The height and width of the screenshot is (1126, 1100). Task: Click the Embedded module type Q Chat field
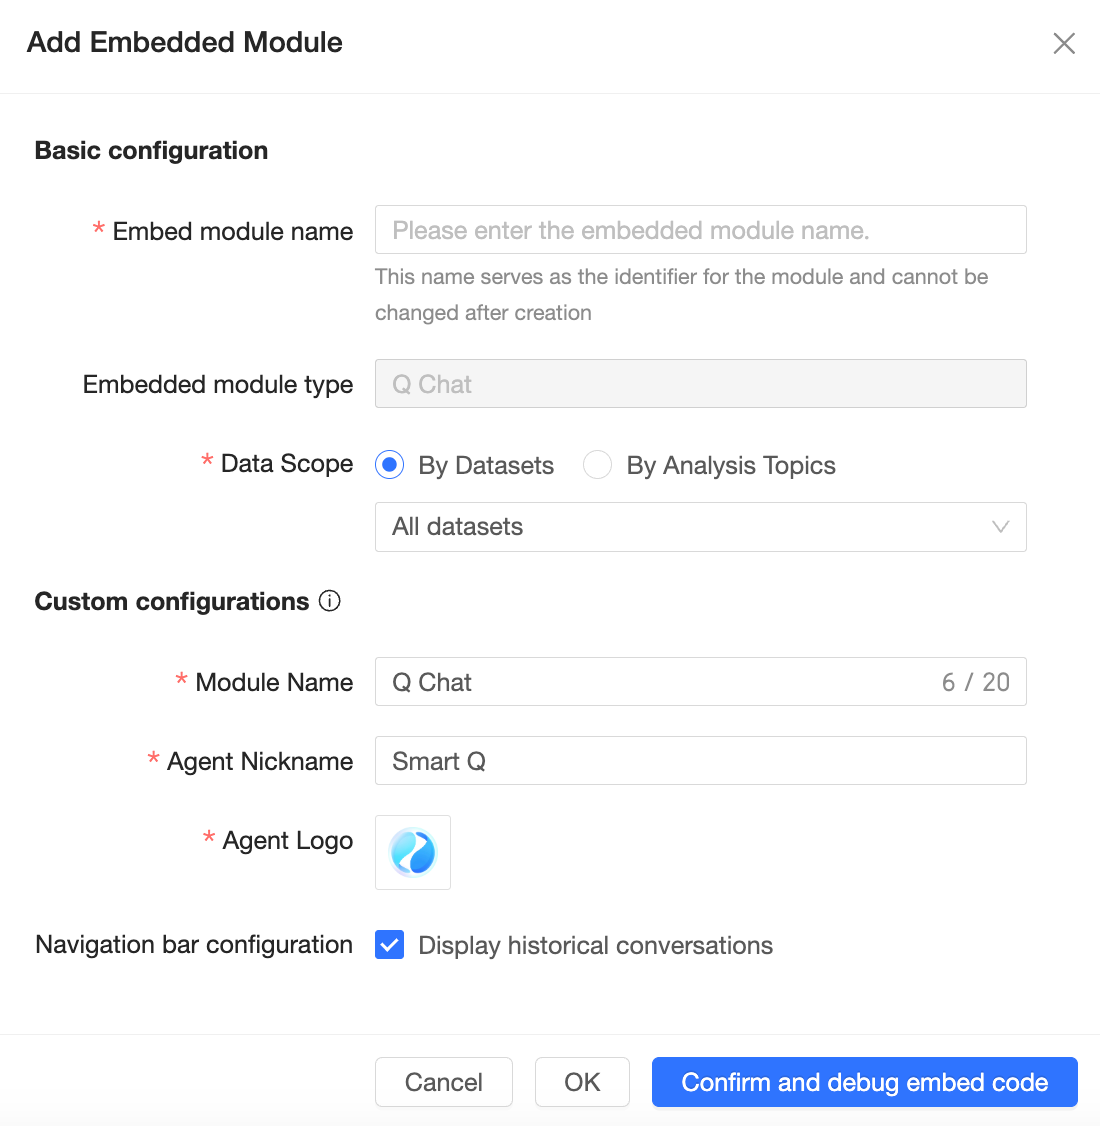click(x=700, y=384)
